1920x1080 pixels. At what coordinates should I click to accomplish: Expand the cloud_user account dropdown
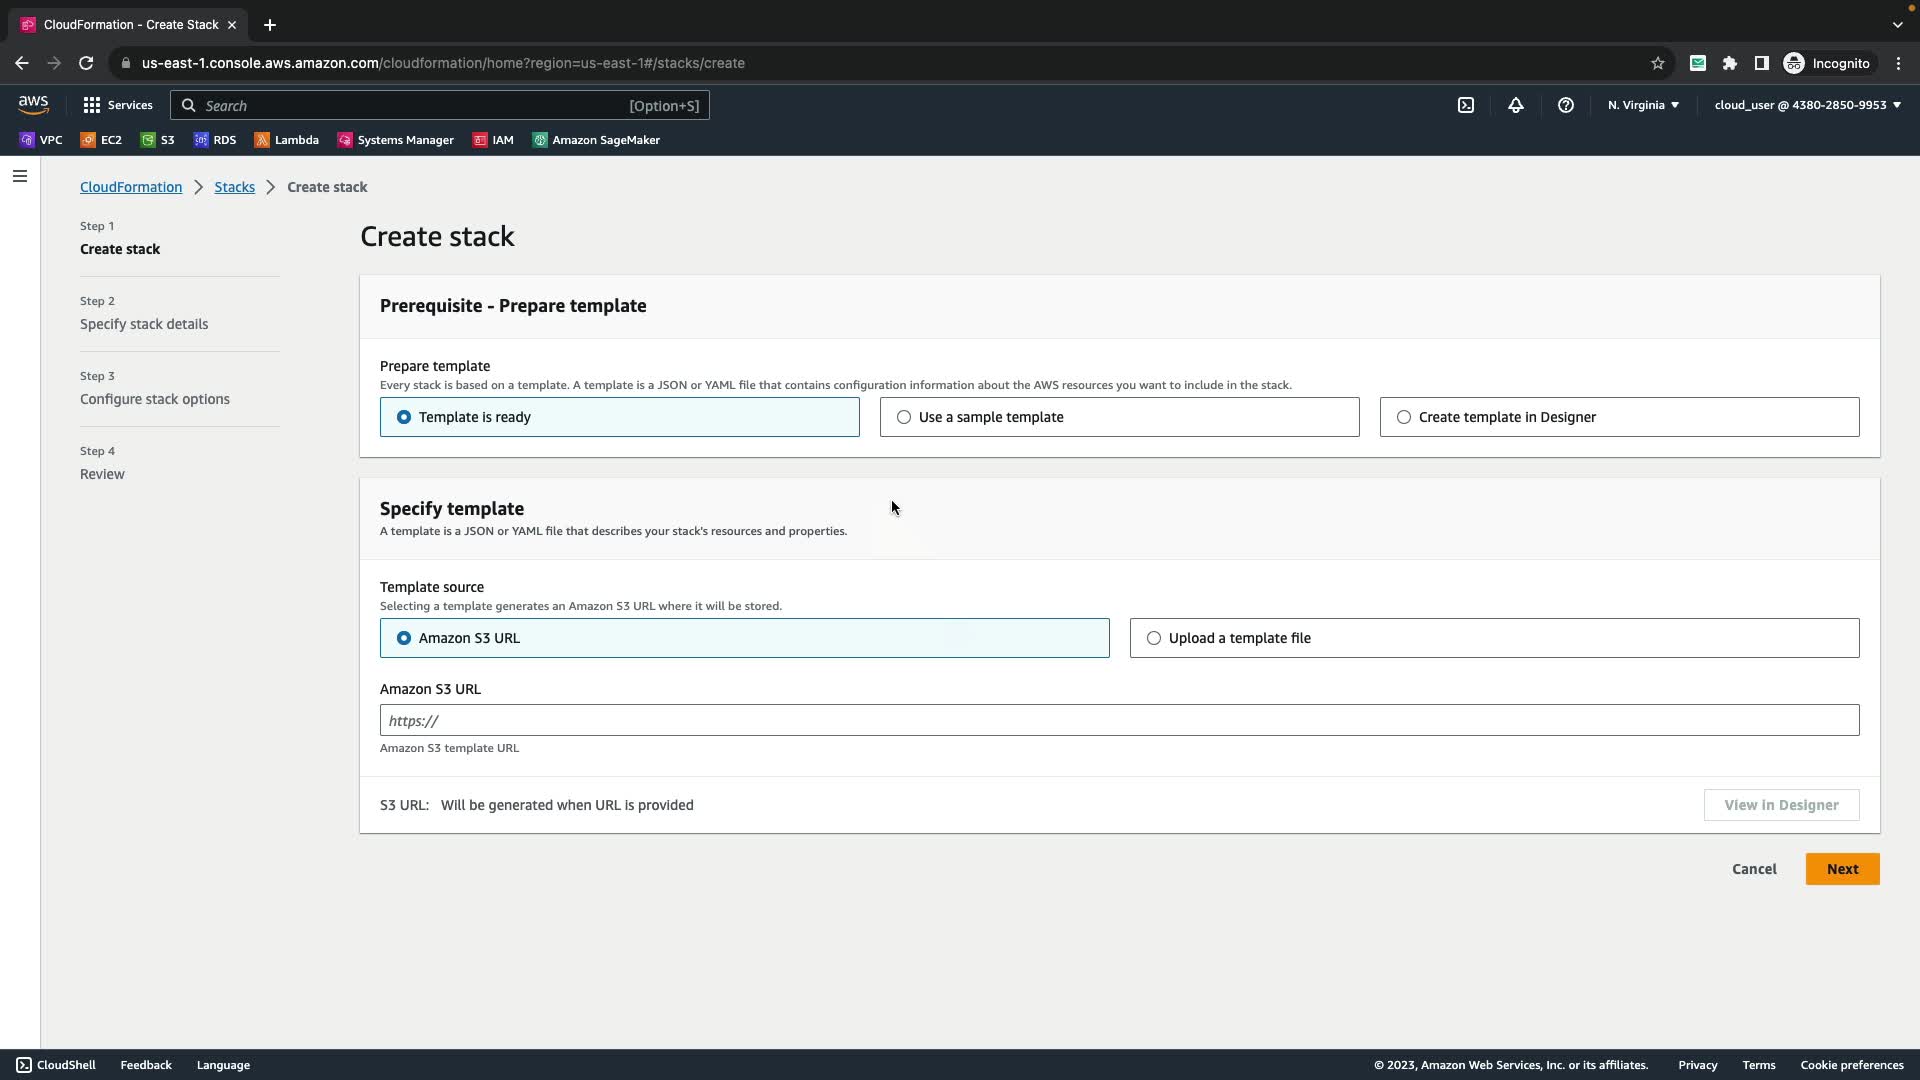click(x=1807, y=105)
